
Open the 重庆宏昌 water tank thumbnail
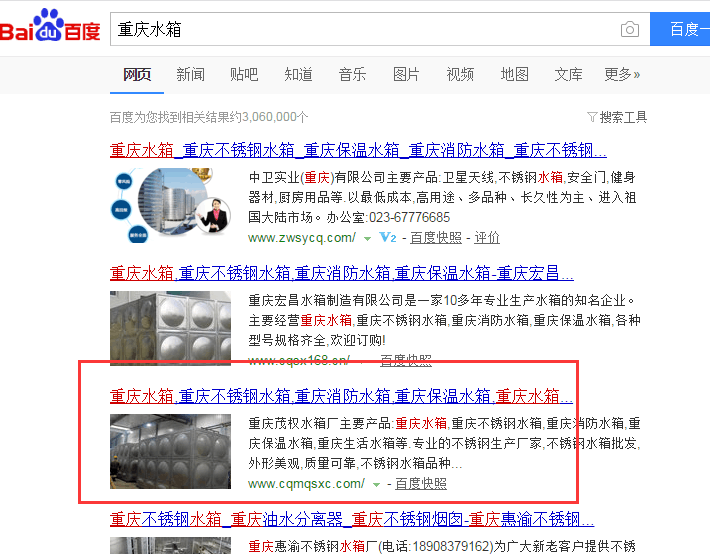170,328
